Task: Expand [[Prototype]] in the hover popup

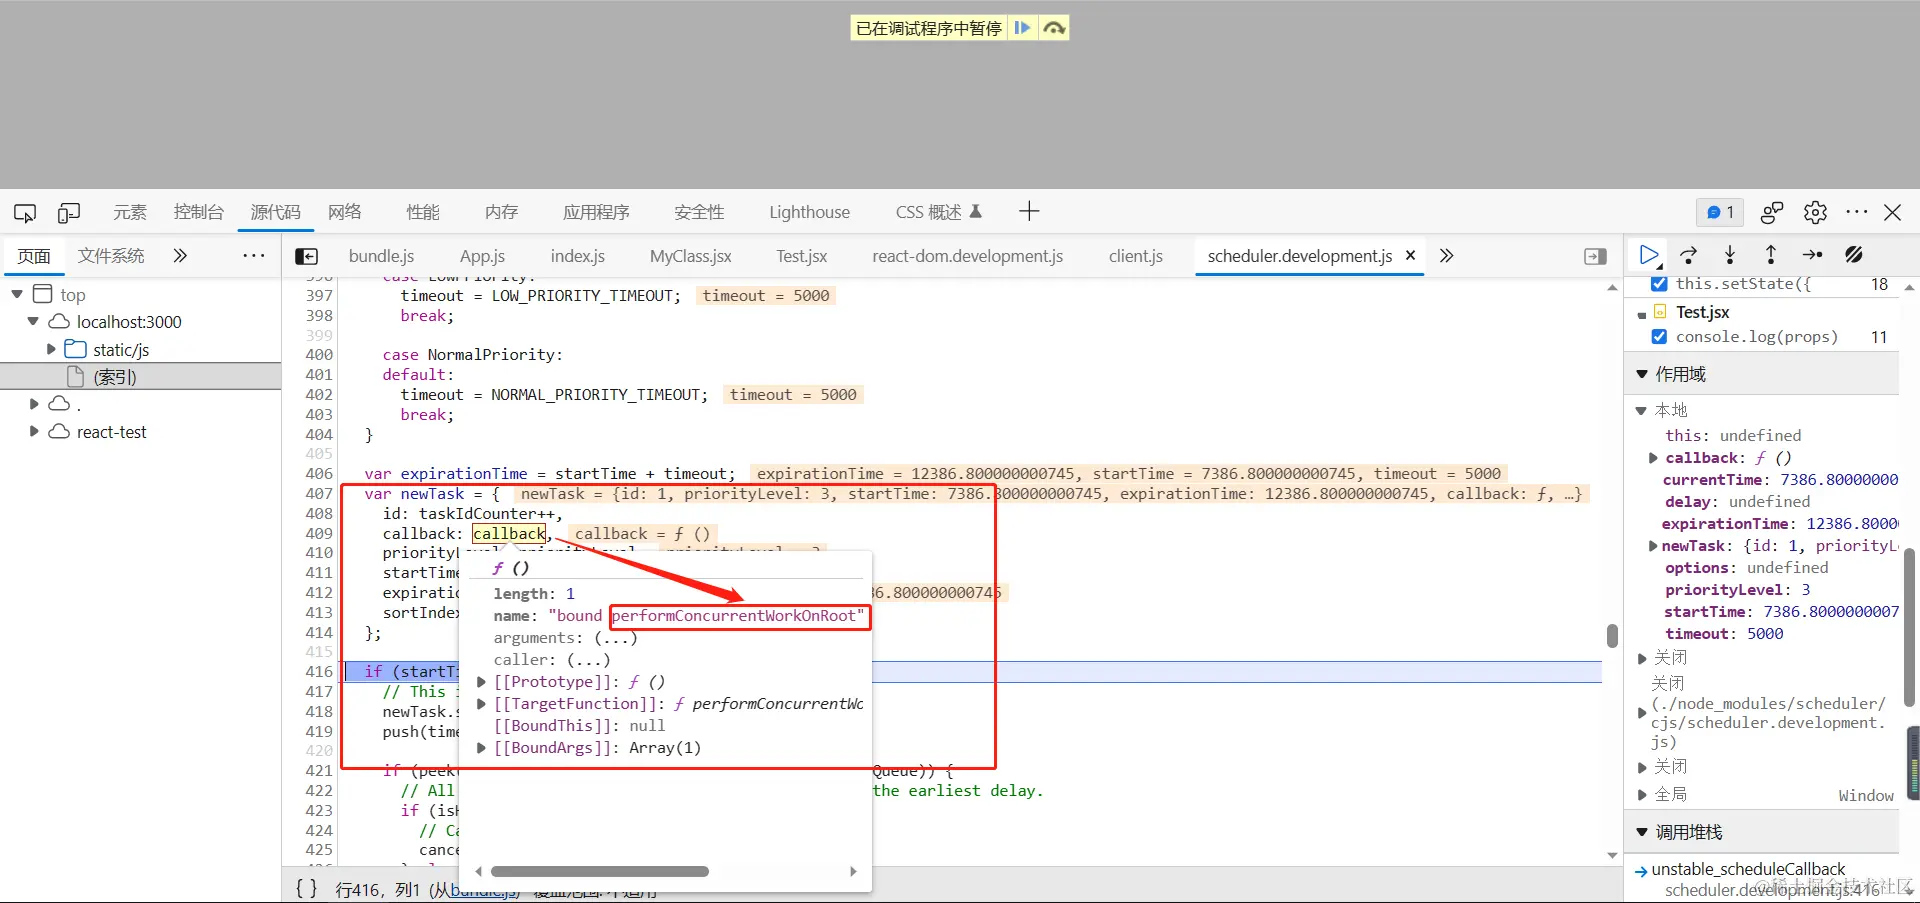Action: click(x=481, y=682)
